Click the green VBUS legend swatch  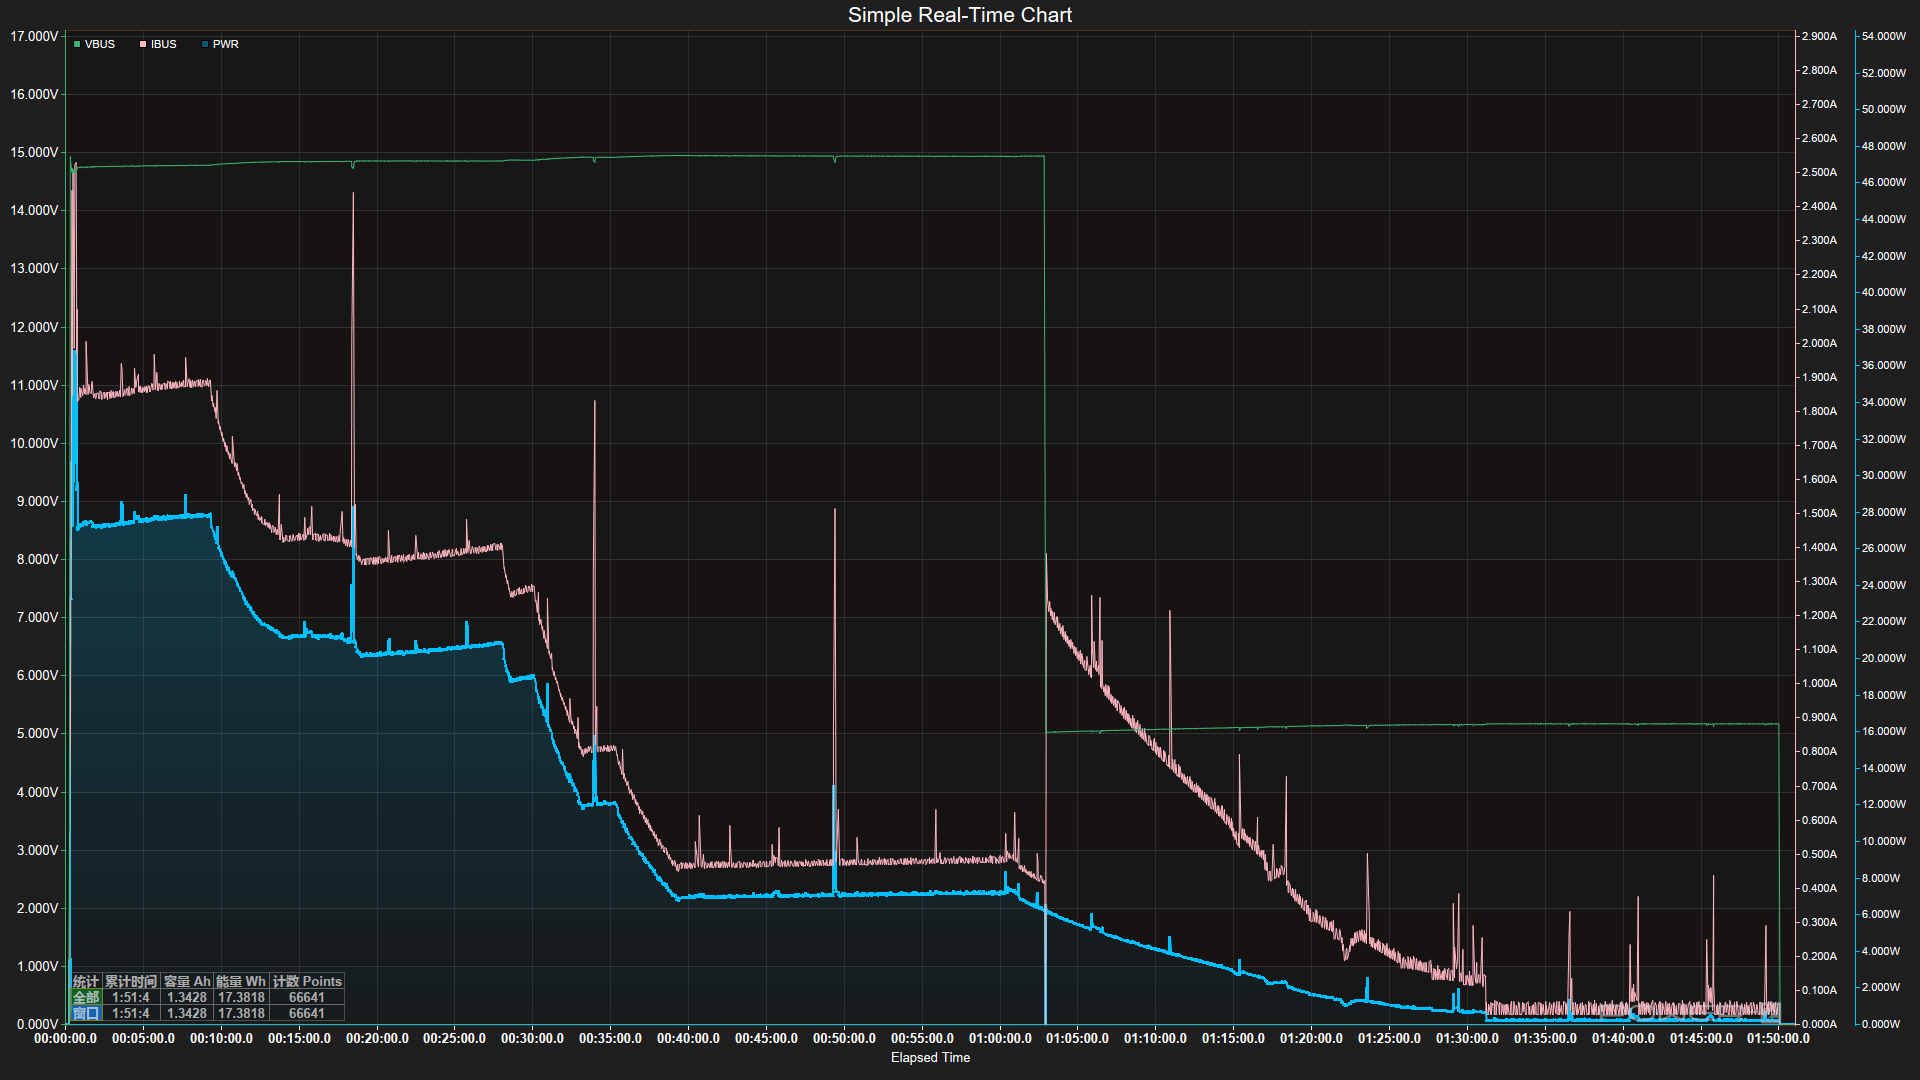[77, 45]
